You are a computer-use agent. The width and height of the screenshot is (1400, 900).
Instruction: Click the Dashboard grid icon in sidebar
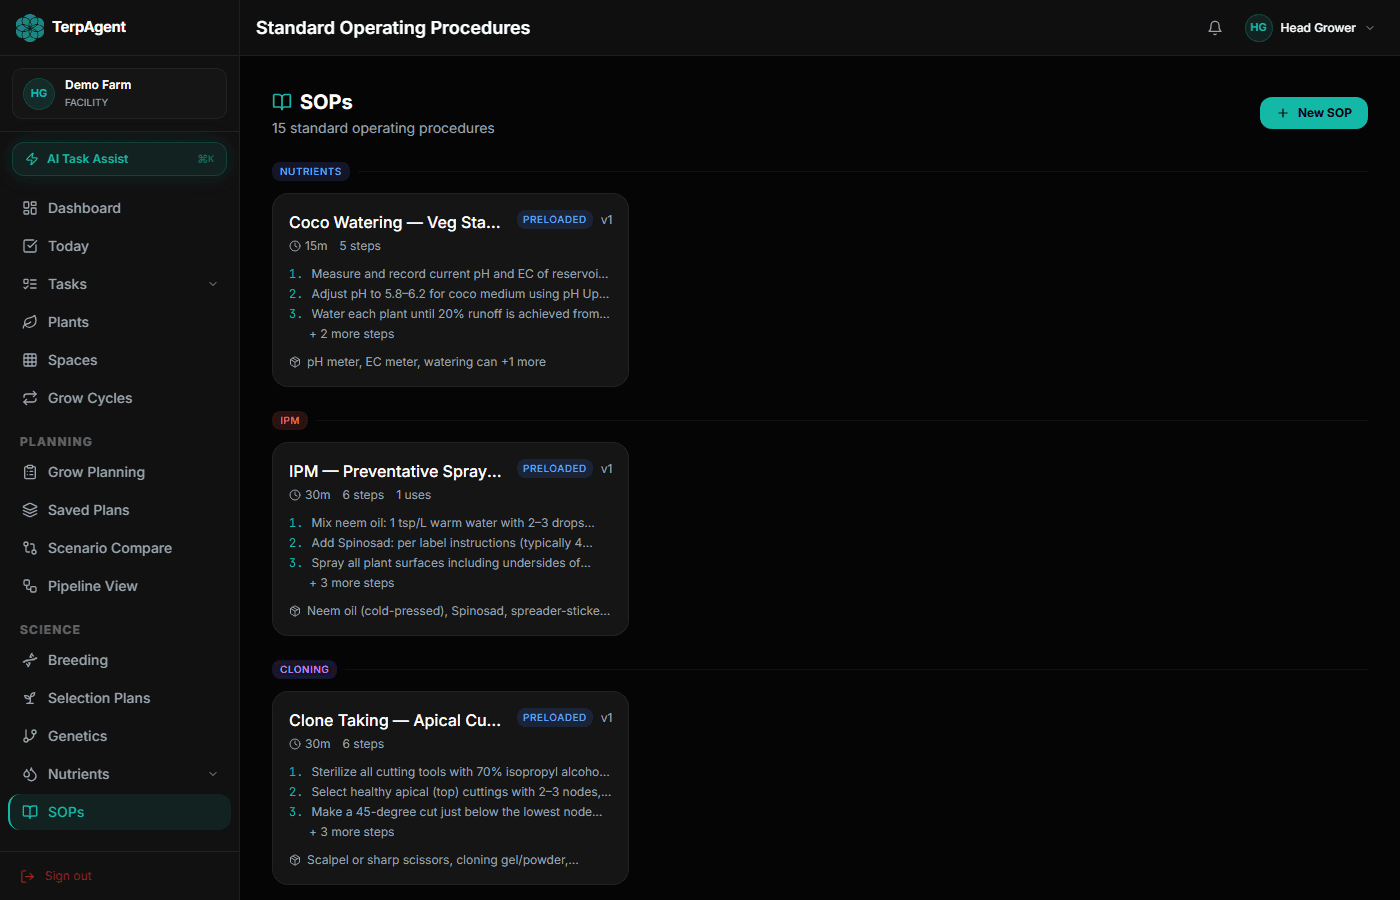pyautogui.click(x=30, y=208)
